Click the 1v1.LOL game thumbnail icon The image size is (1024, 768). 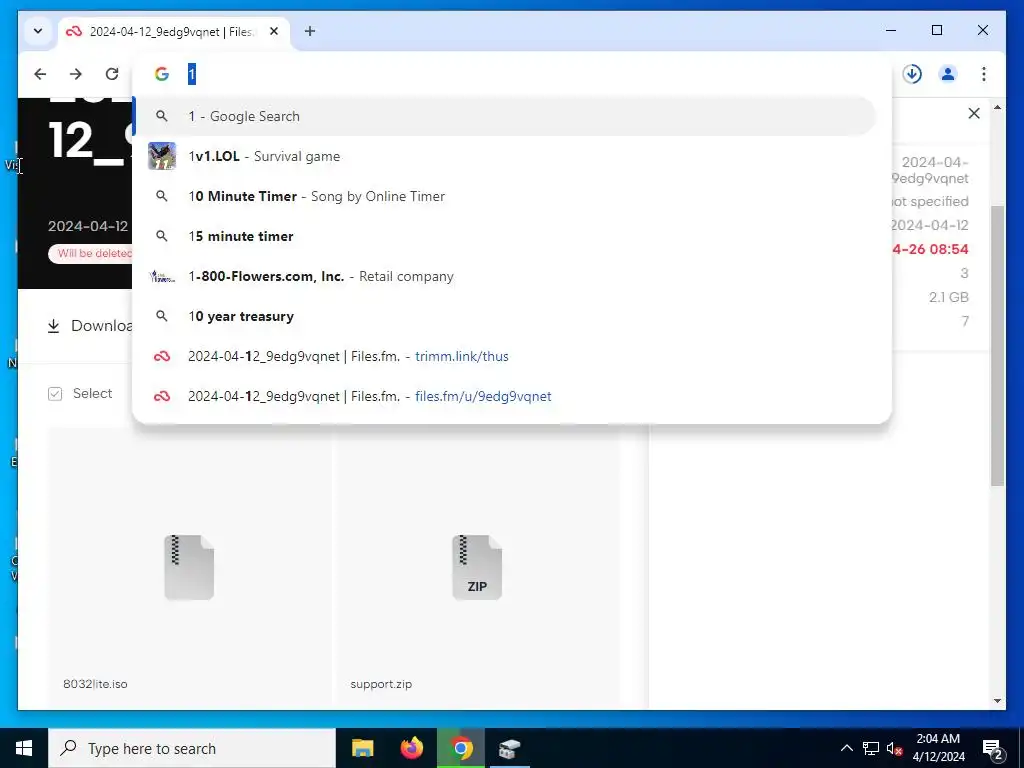[x=162, y=156]
